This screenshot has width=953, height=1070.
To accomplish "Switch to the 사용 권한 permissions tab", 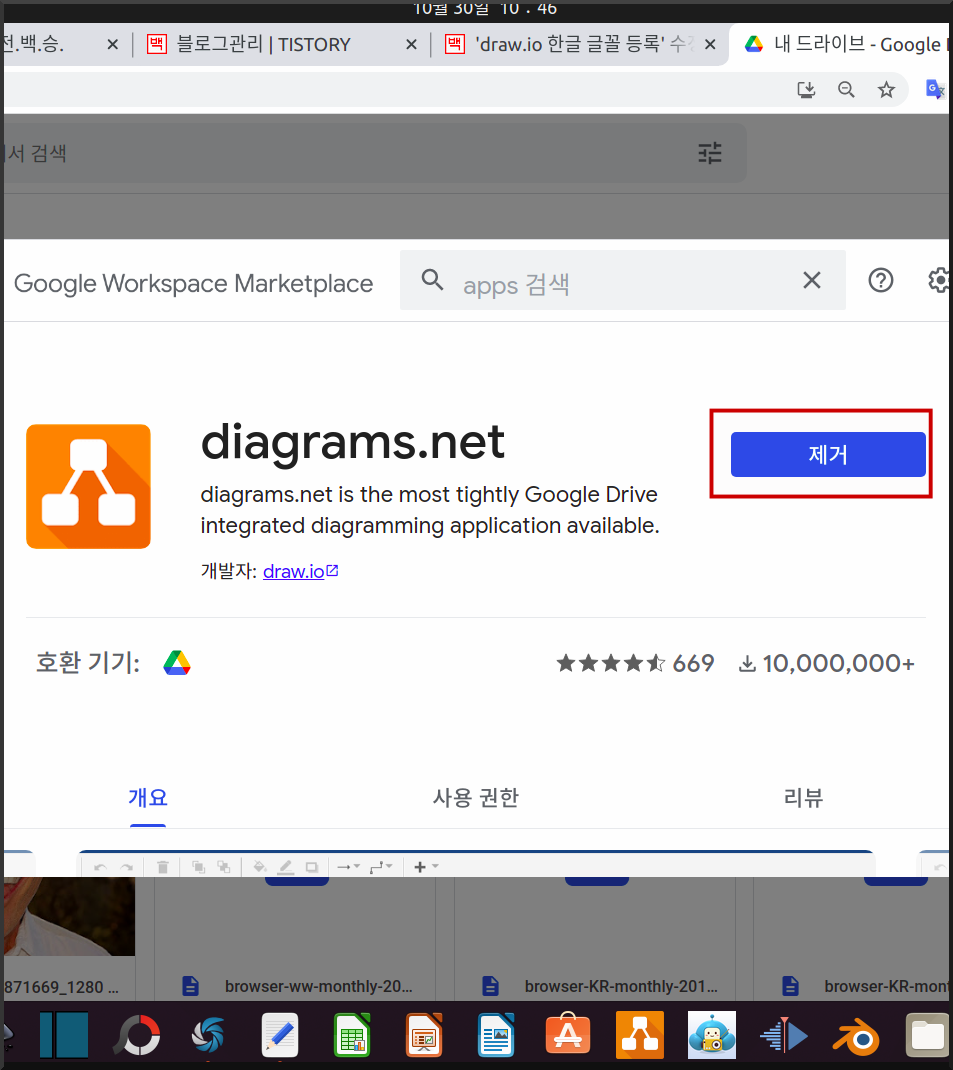I will pos(476,797).
